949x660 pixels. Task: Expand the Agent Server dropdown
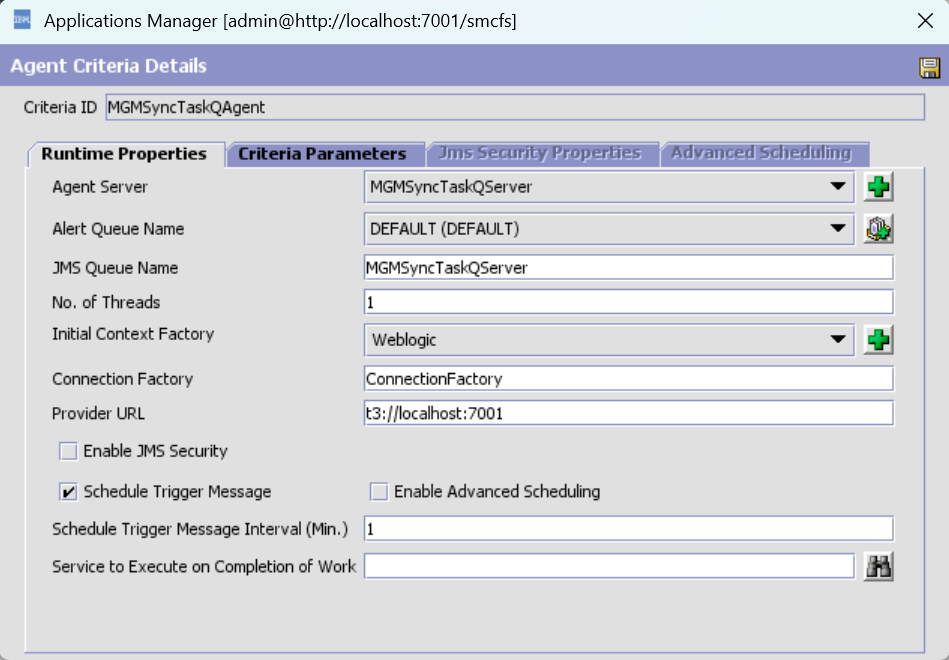pyautogui.click(x=836, y=187)
